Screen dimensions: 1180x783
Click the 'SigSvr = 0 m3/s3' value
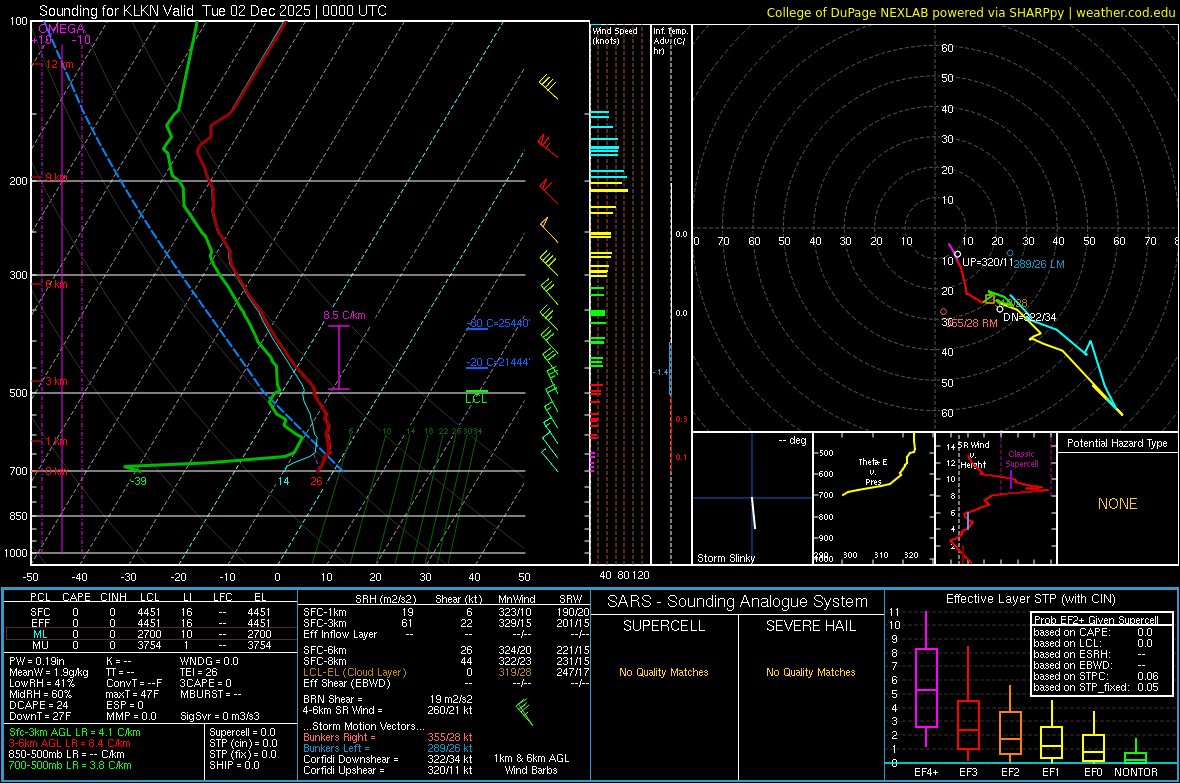click(220, 717)
